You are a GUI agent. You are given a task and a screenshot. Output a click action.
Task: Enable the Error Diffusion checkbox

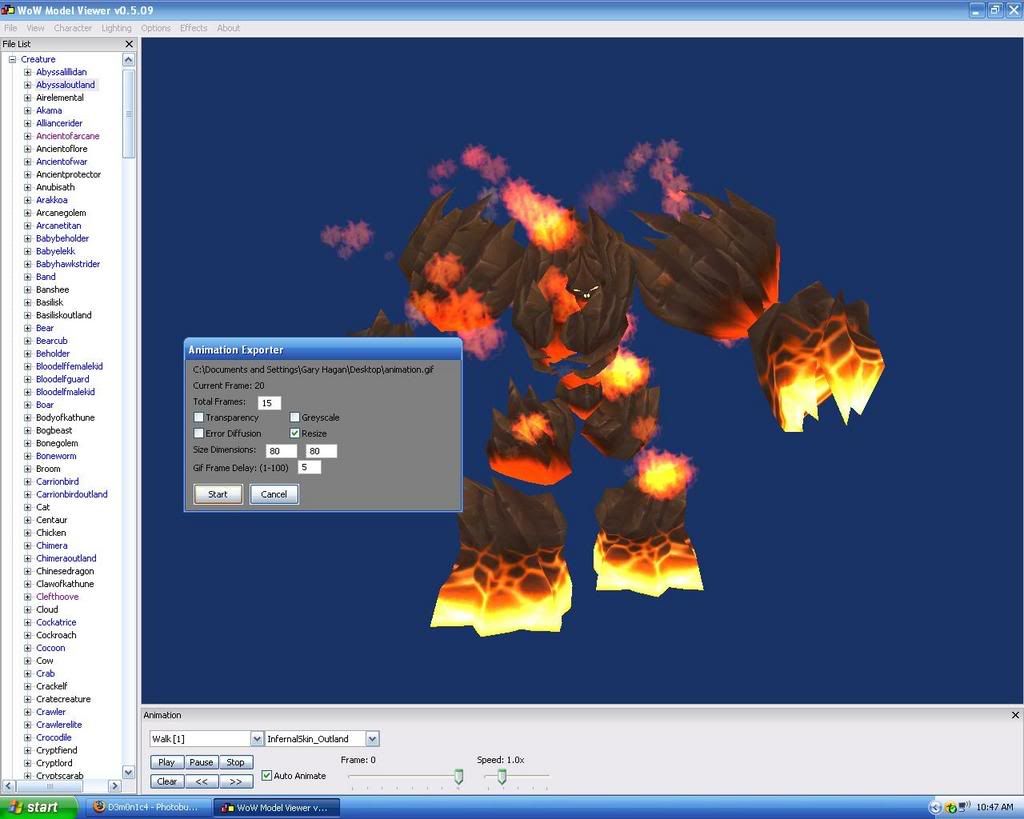click(199, 433)
